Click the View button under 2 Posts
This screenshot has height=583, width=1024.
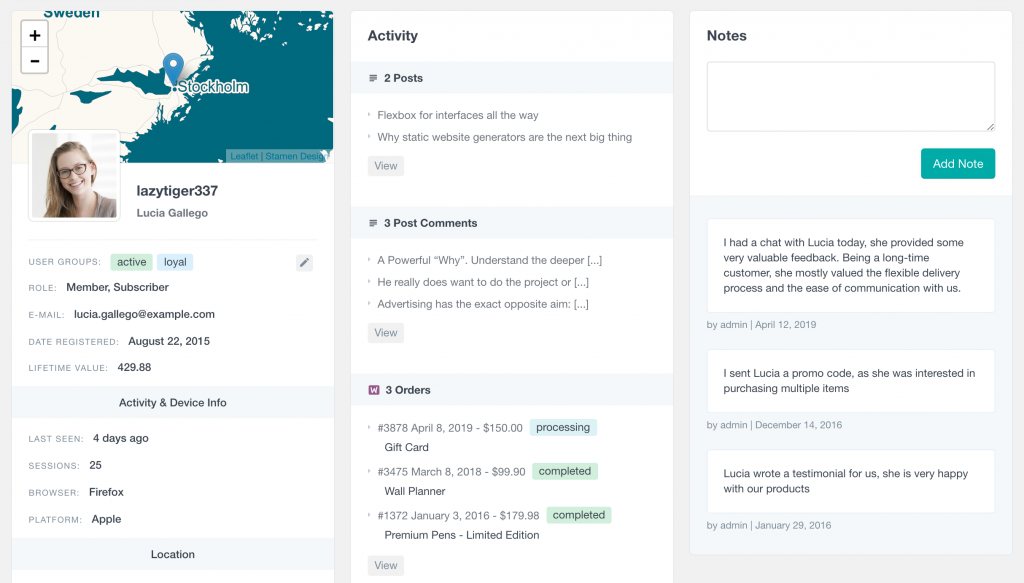[x=385, y=165]
